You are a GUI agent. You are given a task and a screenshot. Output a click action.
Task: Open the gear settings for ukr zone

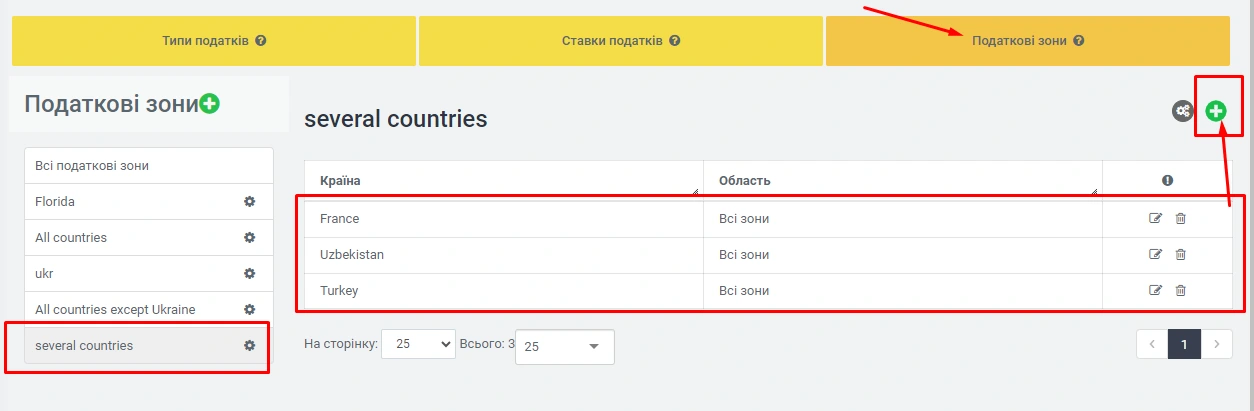pyautogui.click(x=250, y=274)
